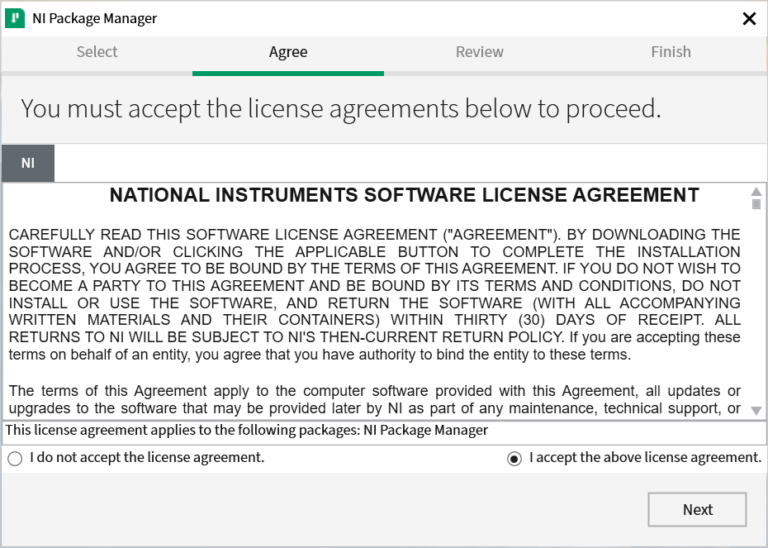Close the NI Package Manager window
768x548 pixels.
pyautogui.click(x=749, y=18)
